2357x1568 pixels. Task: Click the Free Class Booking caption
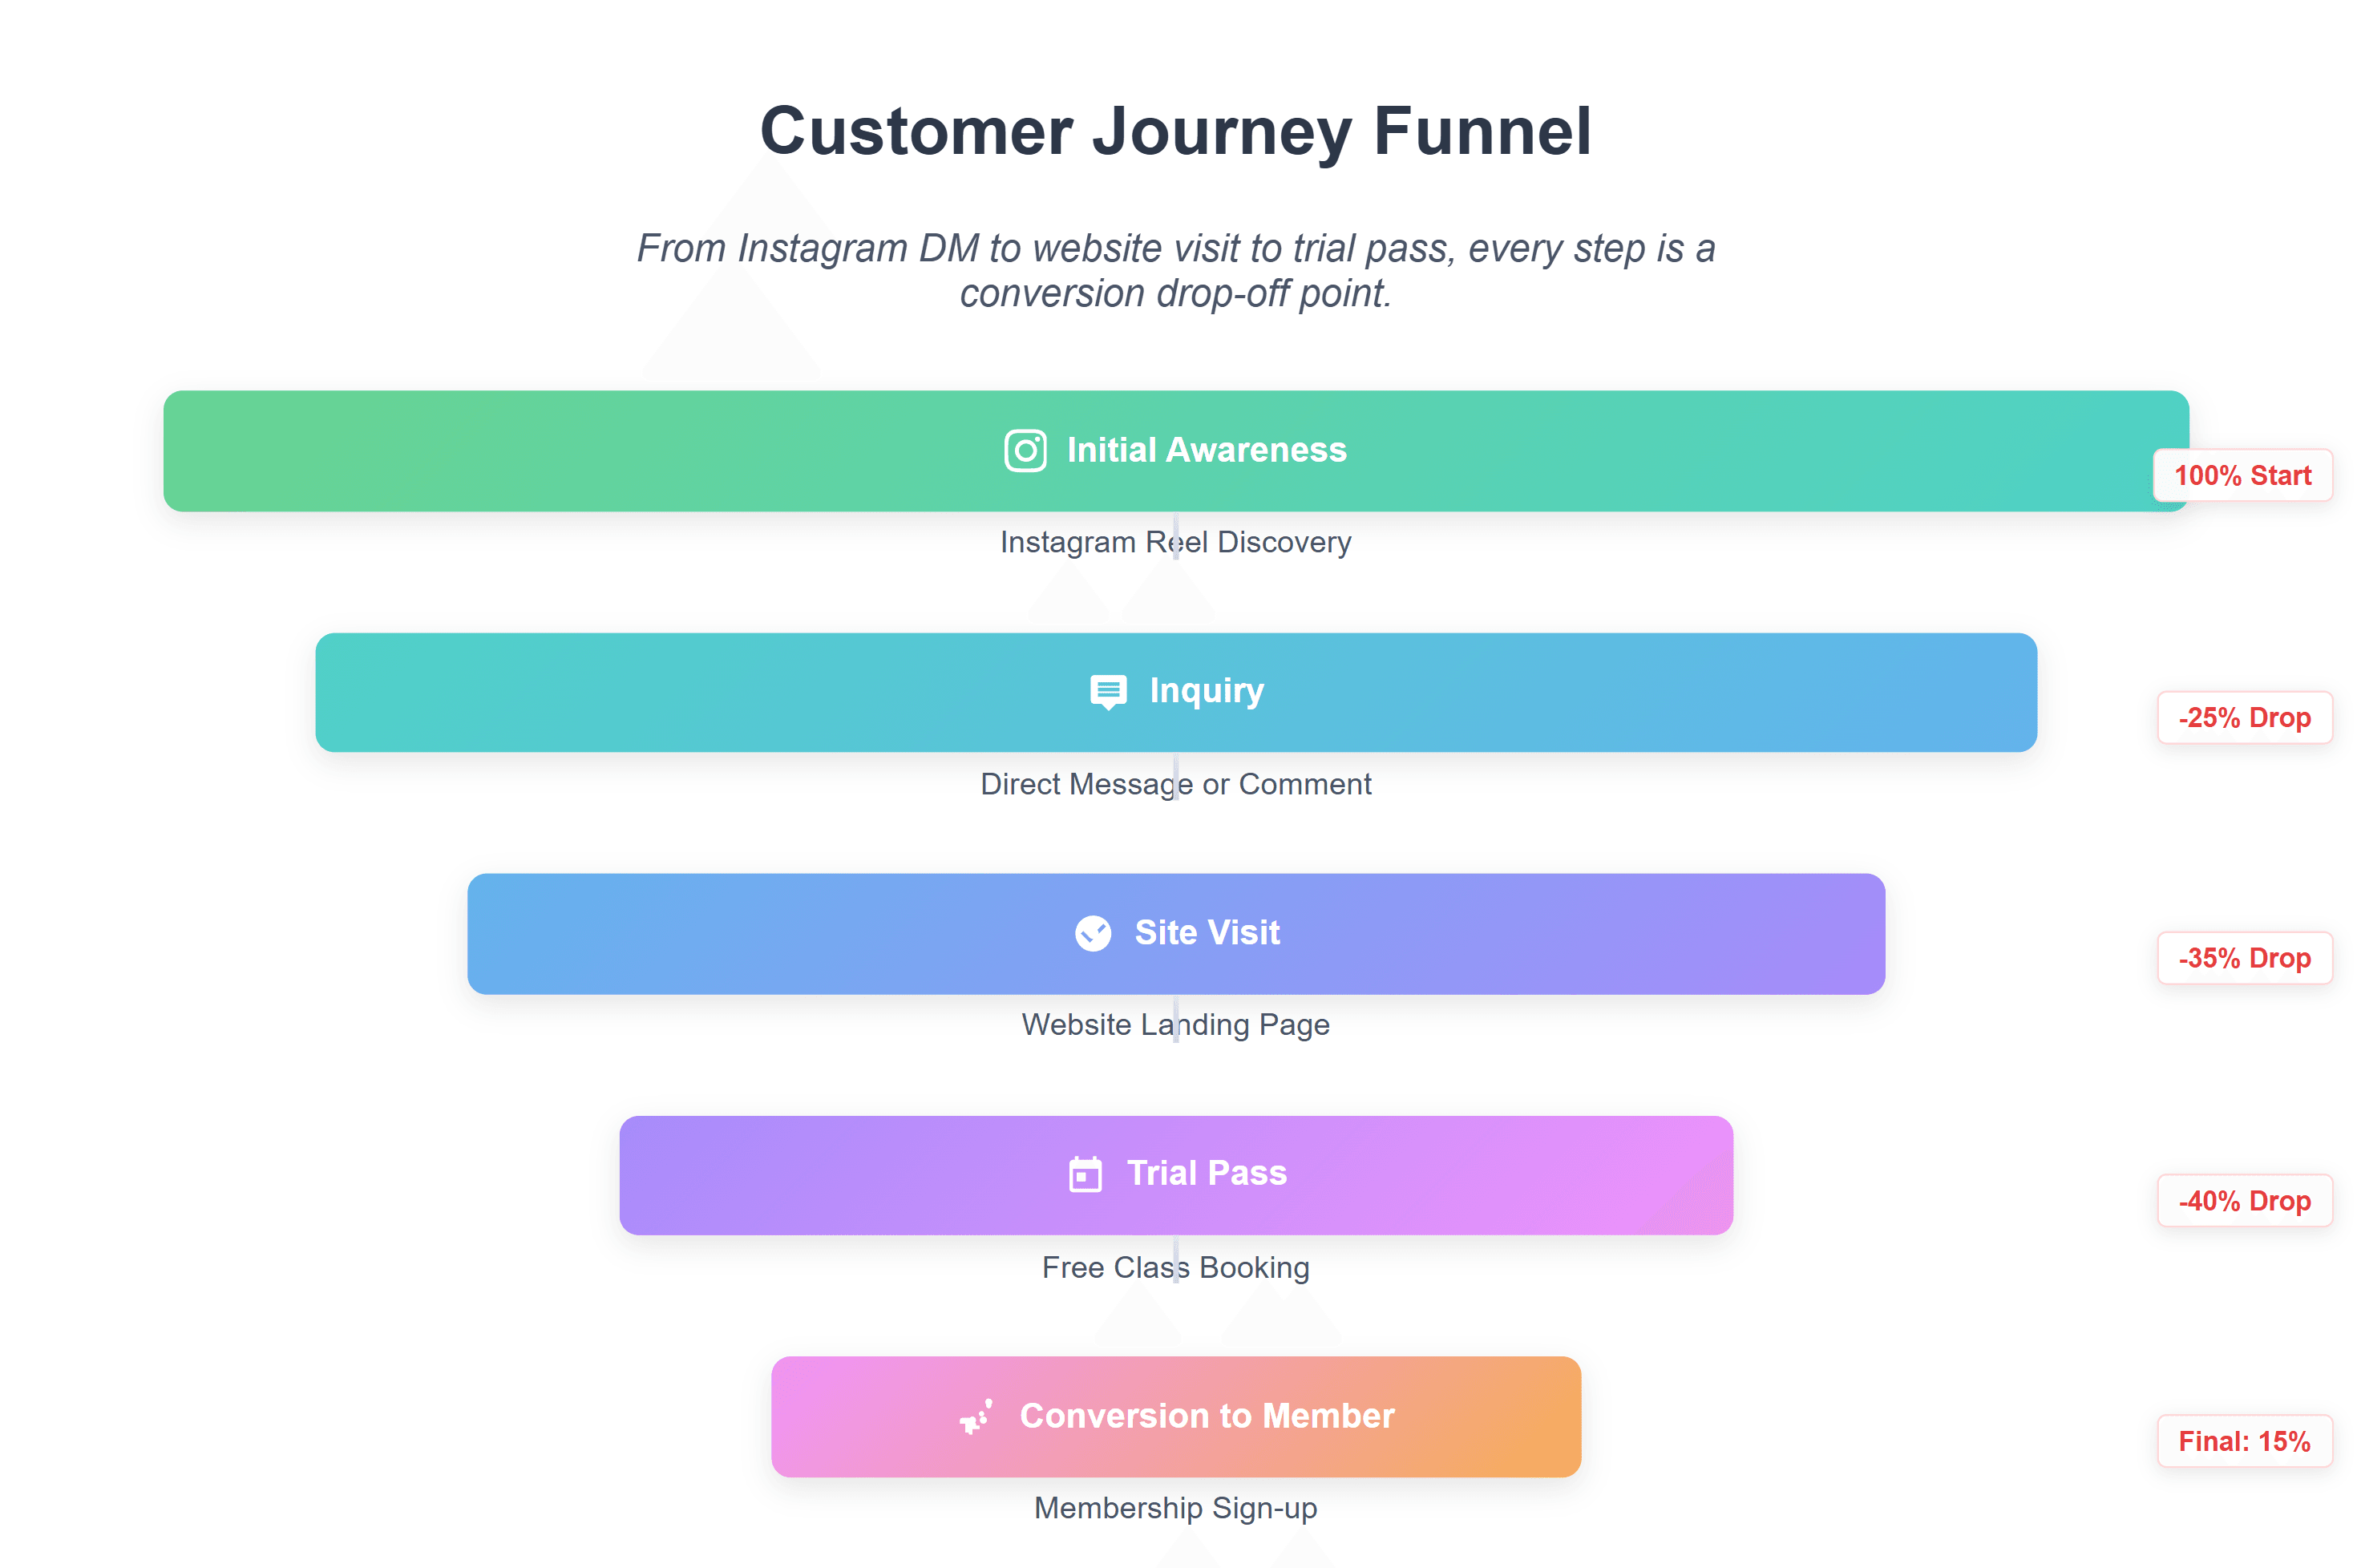[1175, 1267]
